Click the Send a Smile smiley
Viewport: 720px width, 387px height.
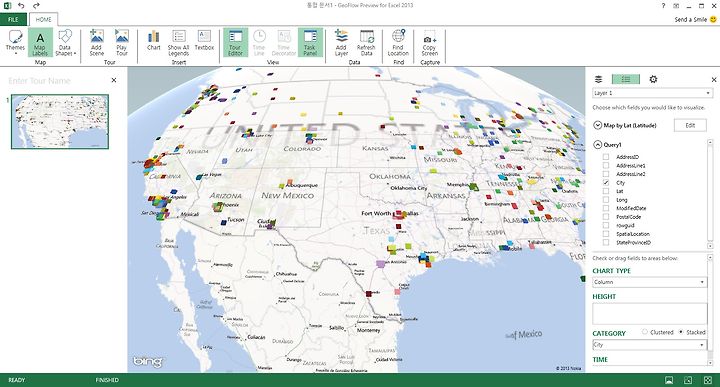[713, 19]
